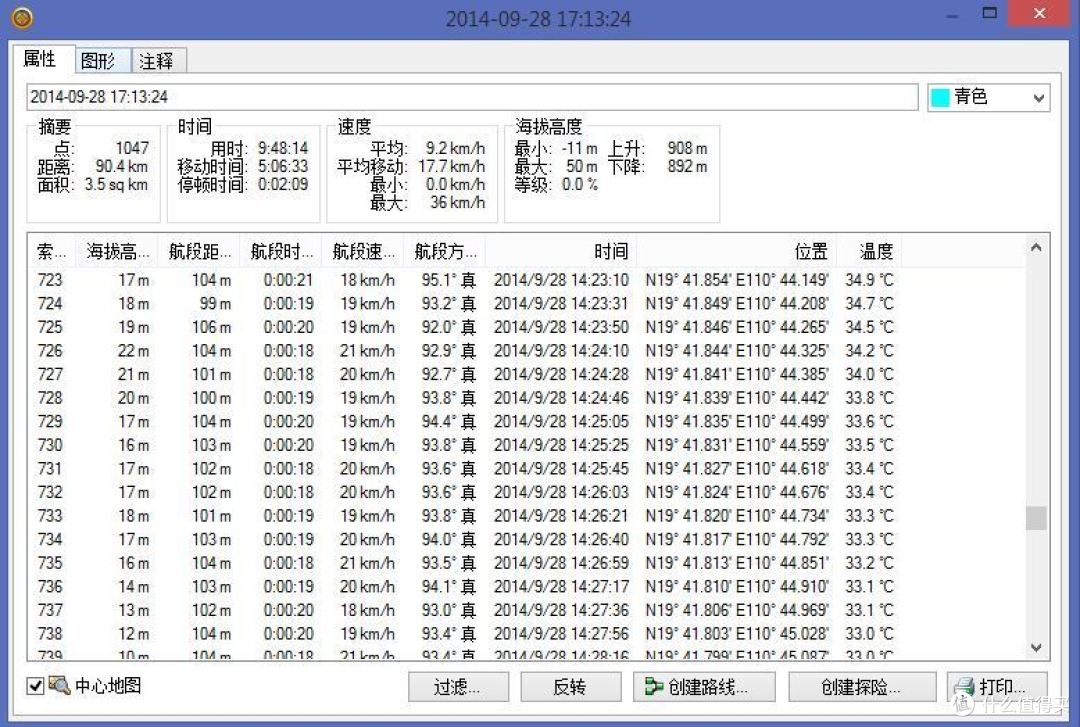Screen dimensions: 1080x727
Task: Sort by the 航段距... column header
Action: [198, 252]
